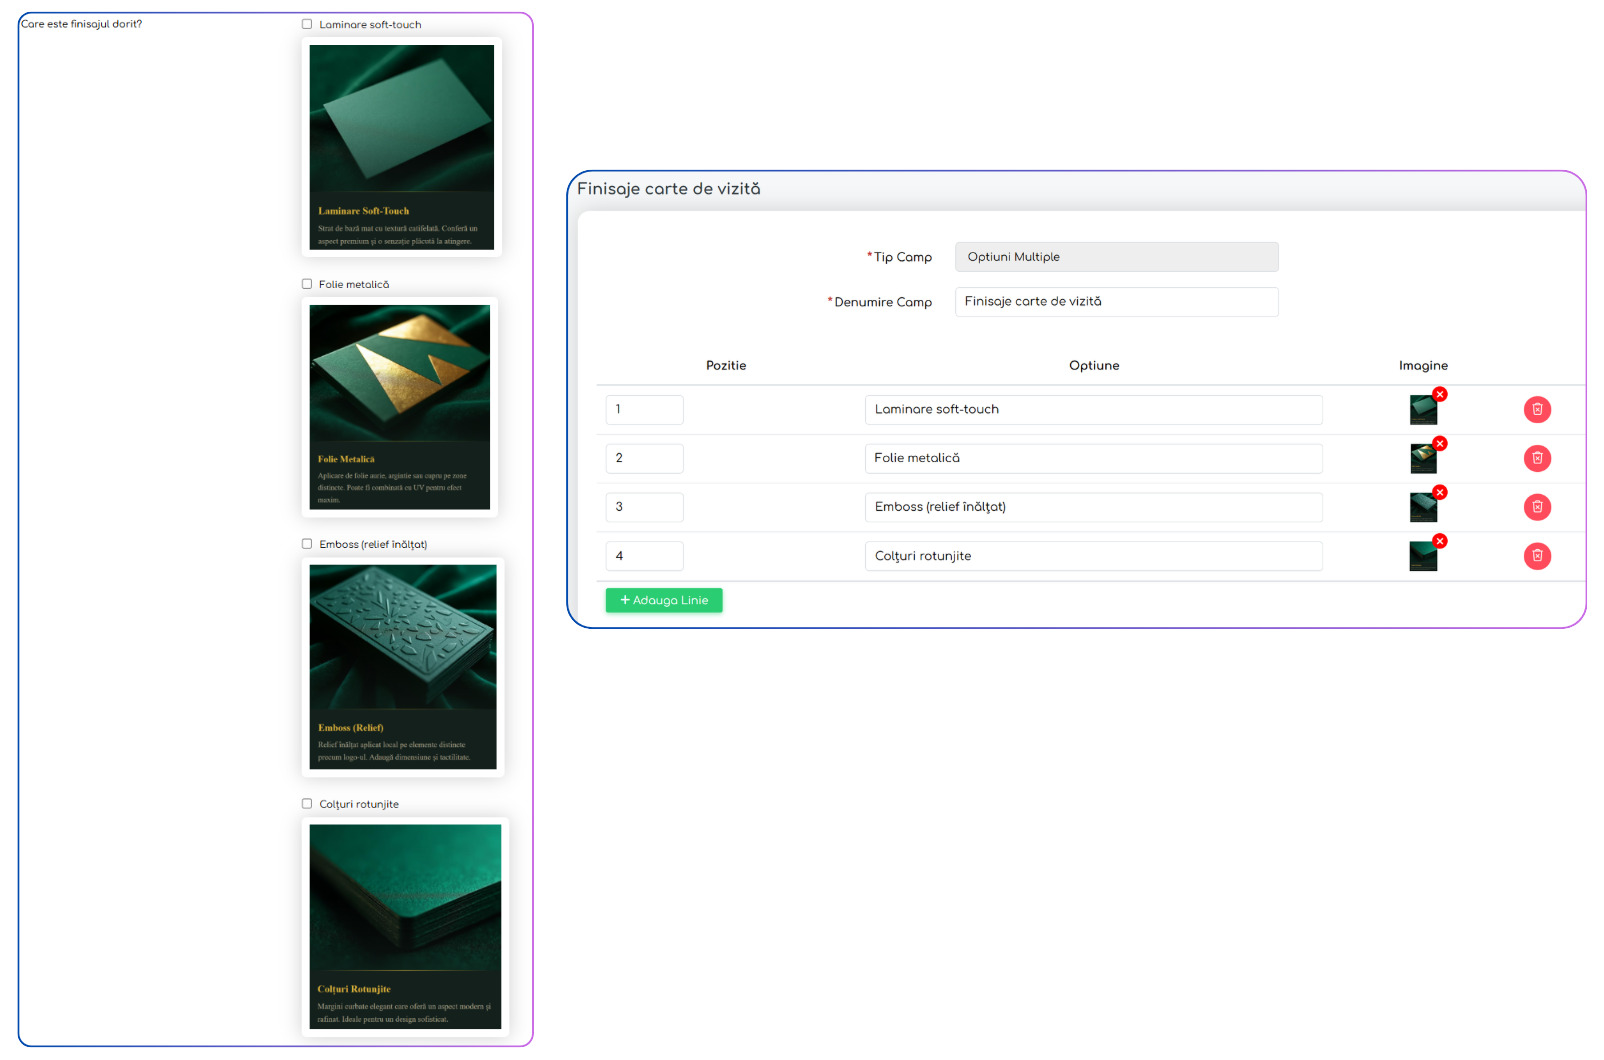Delete the Laminare soft-touch row
The width and height of the screenshot is (1604, 1060).
point(1537,410)
